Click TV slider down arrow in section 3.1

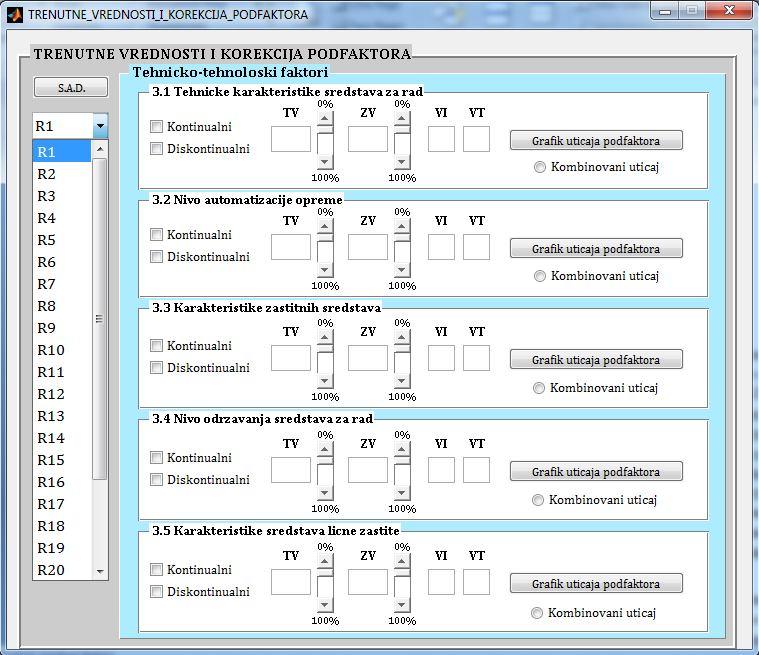(x=325, y=161)
